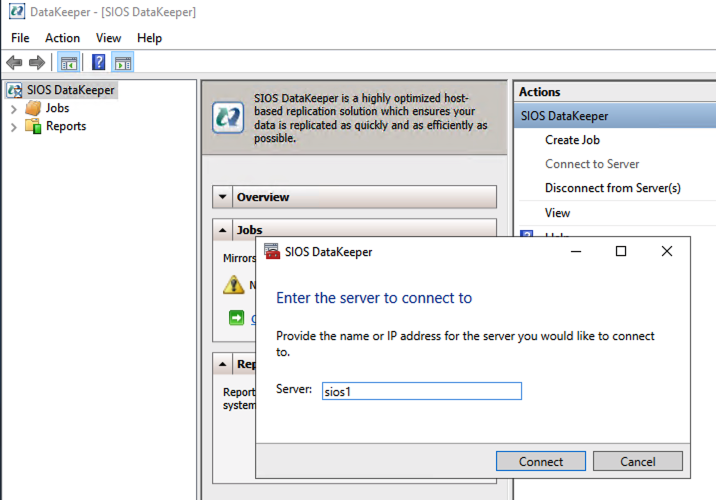Viewport: 716px width, 500px height.
Task: Click the Jobs section title in center pane
Action: (x=249, y=230)
